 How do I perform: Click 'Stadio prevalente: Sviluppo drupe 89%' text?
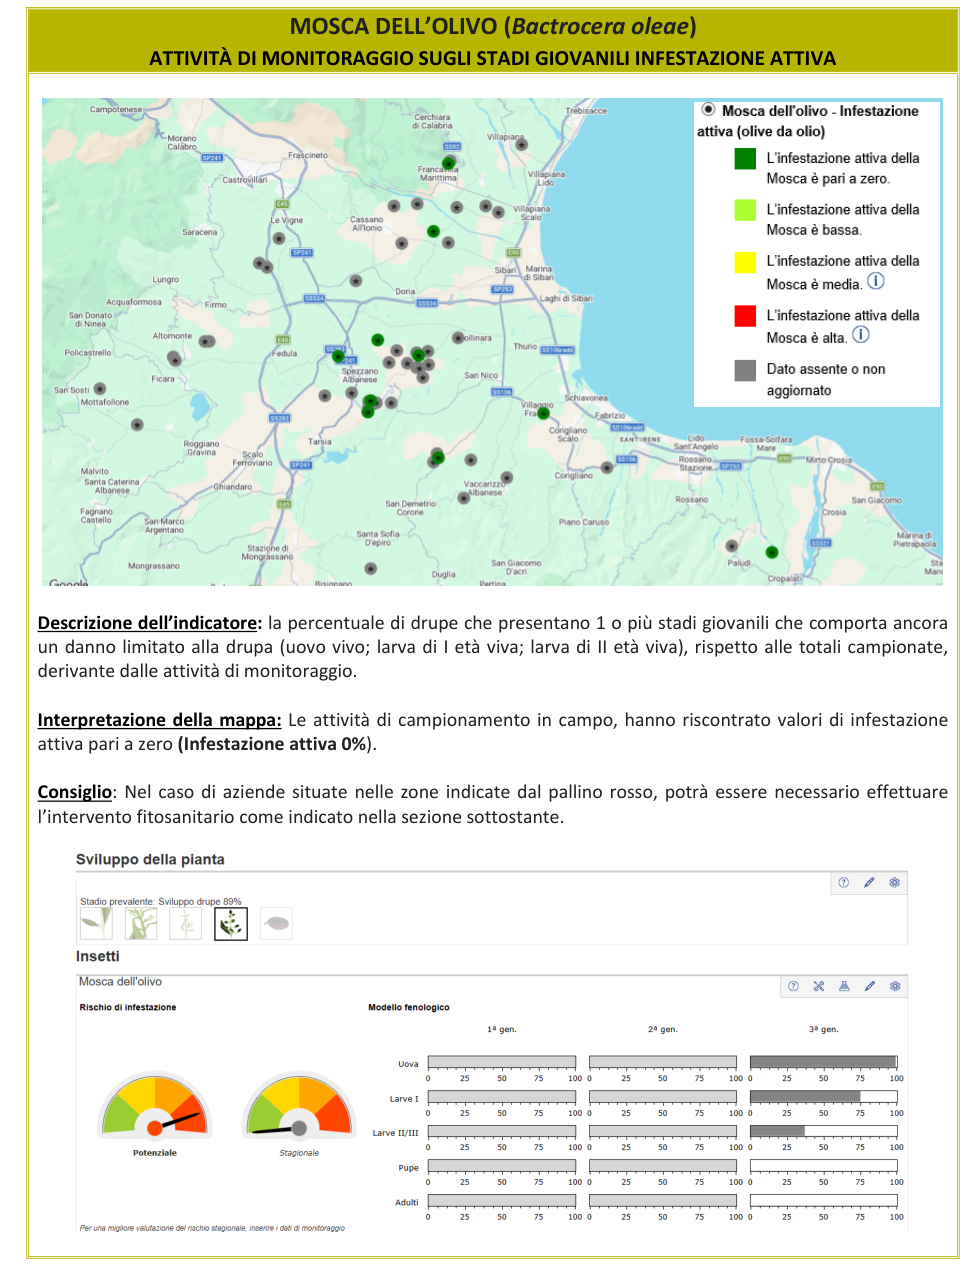pos(161,901)
